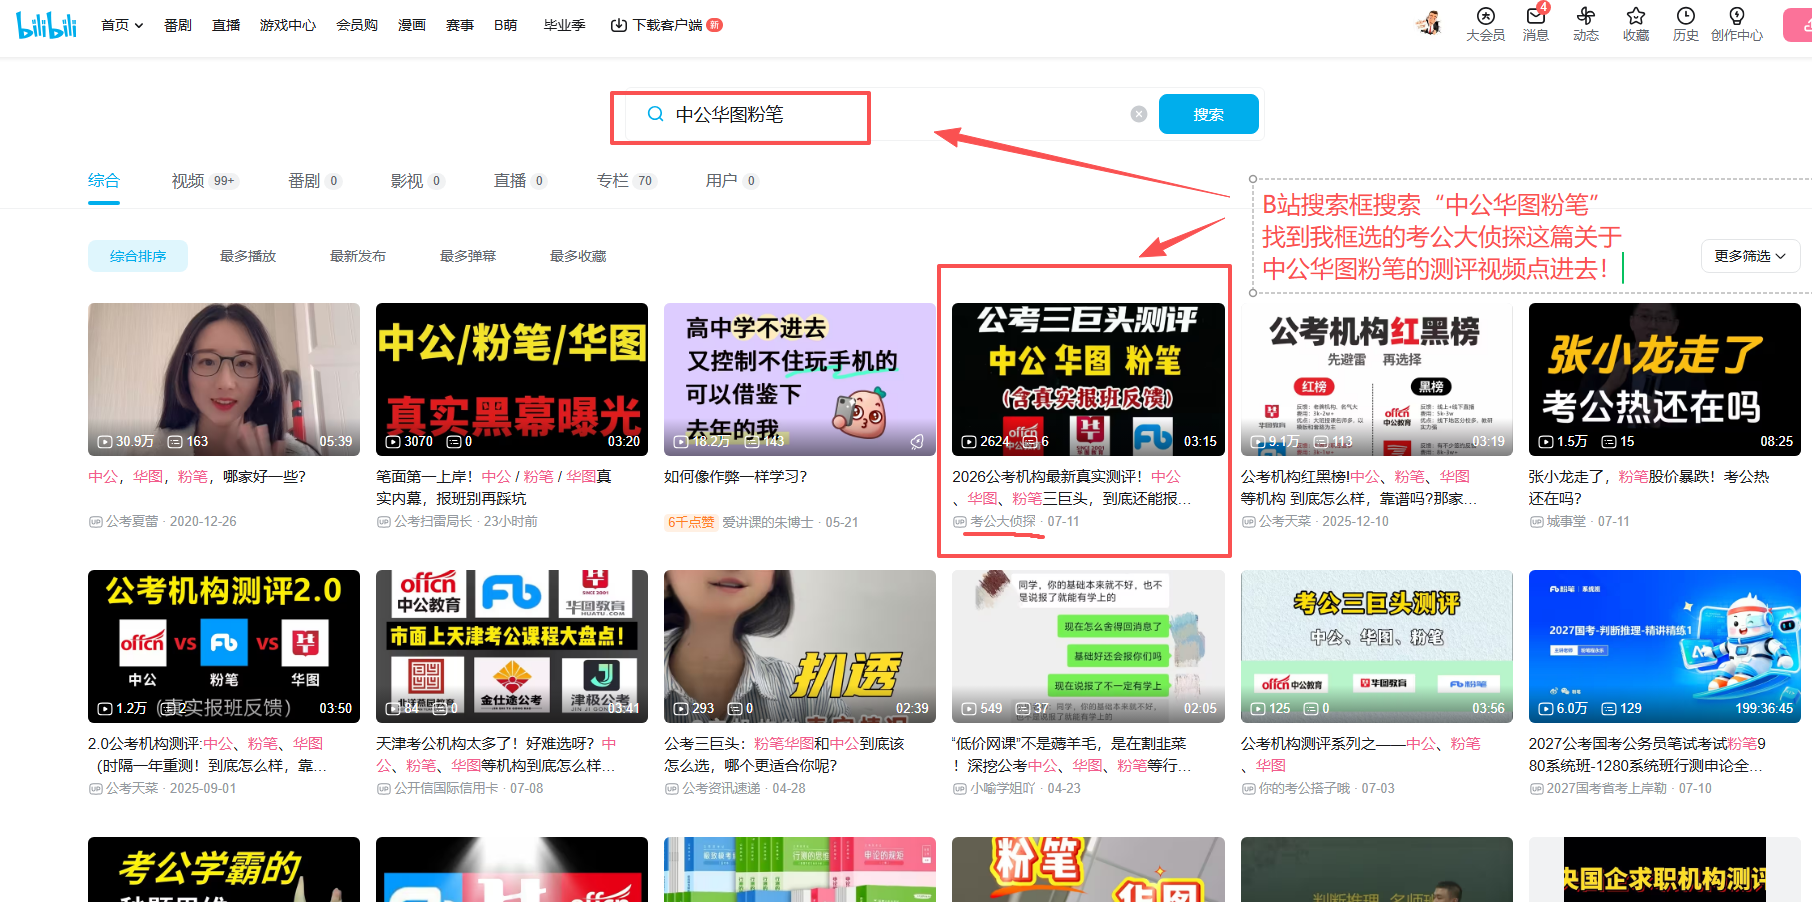
Task: Open 大会员 membership icon
Action: [1485, 24]
